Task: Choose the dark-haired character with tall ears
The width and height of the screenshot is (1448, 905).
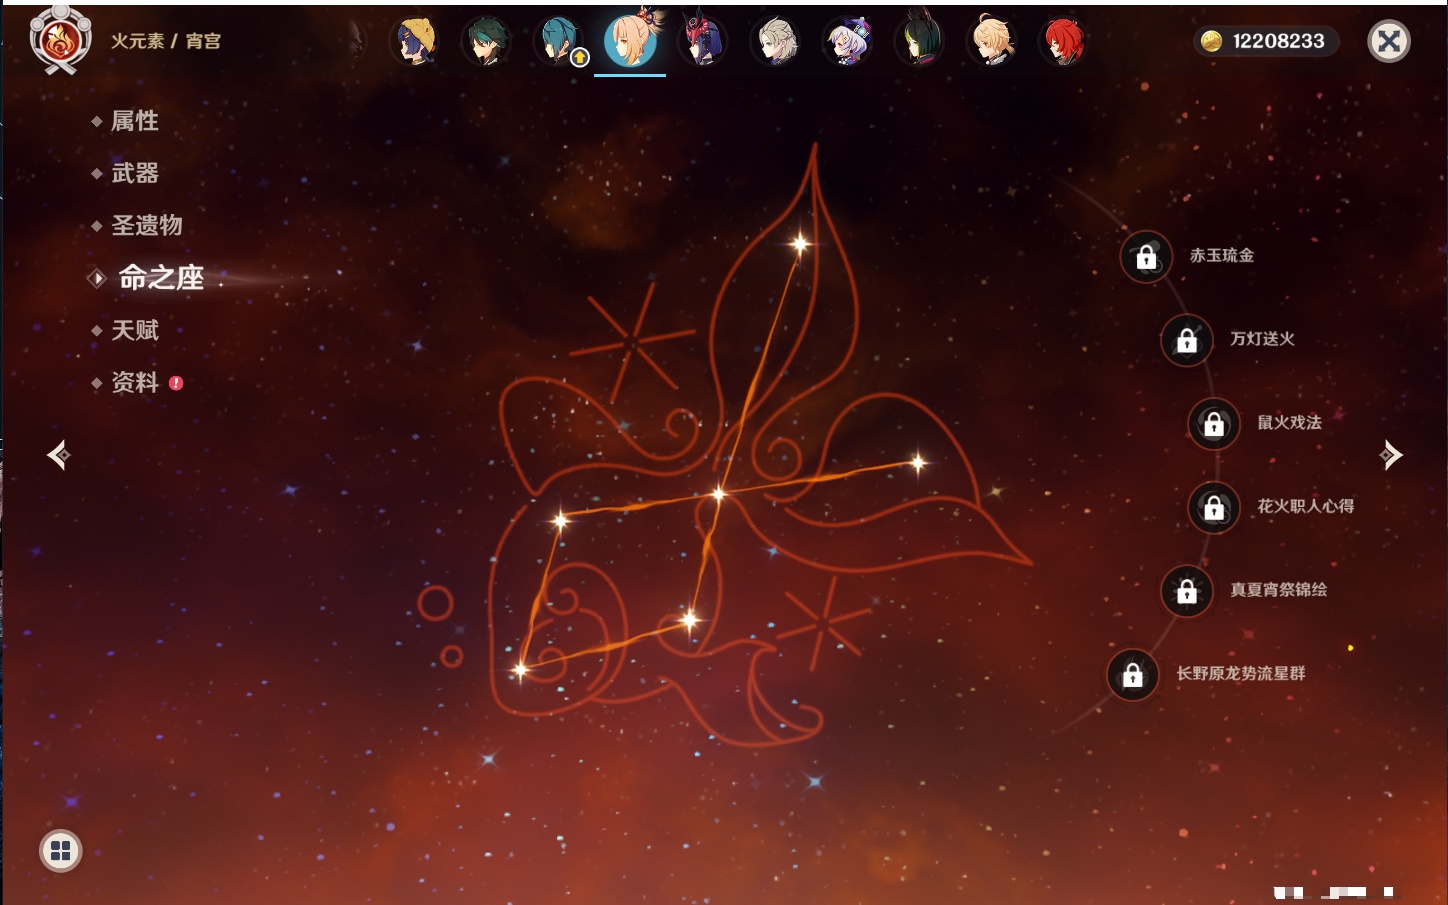Action: pos(919,42)
